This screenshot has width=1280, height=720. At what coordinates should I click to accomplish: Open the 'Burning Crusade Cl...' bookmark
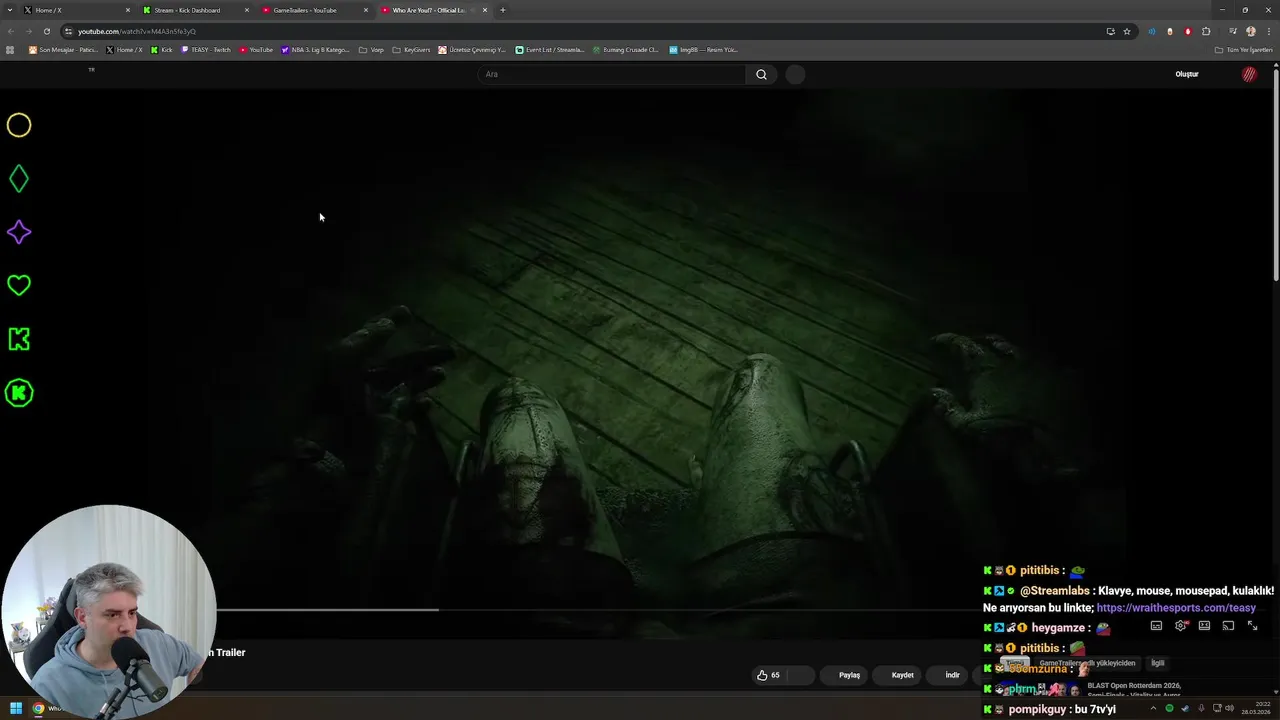coord(626,50)
